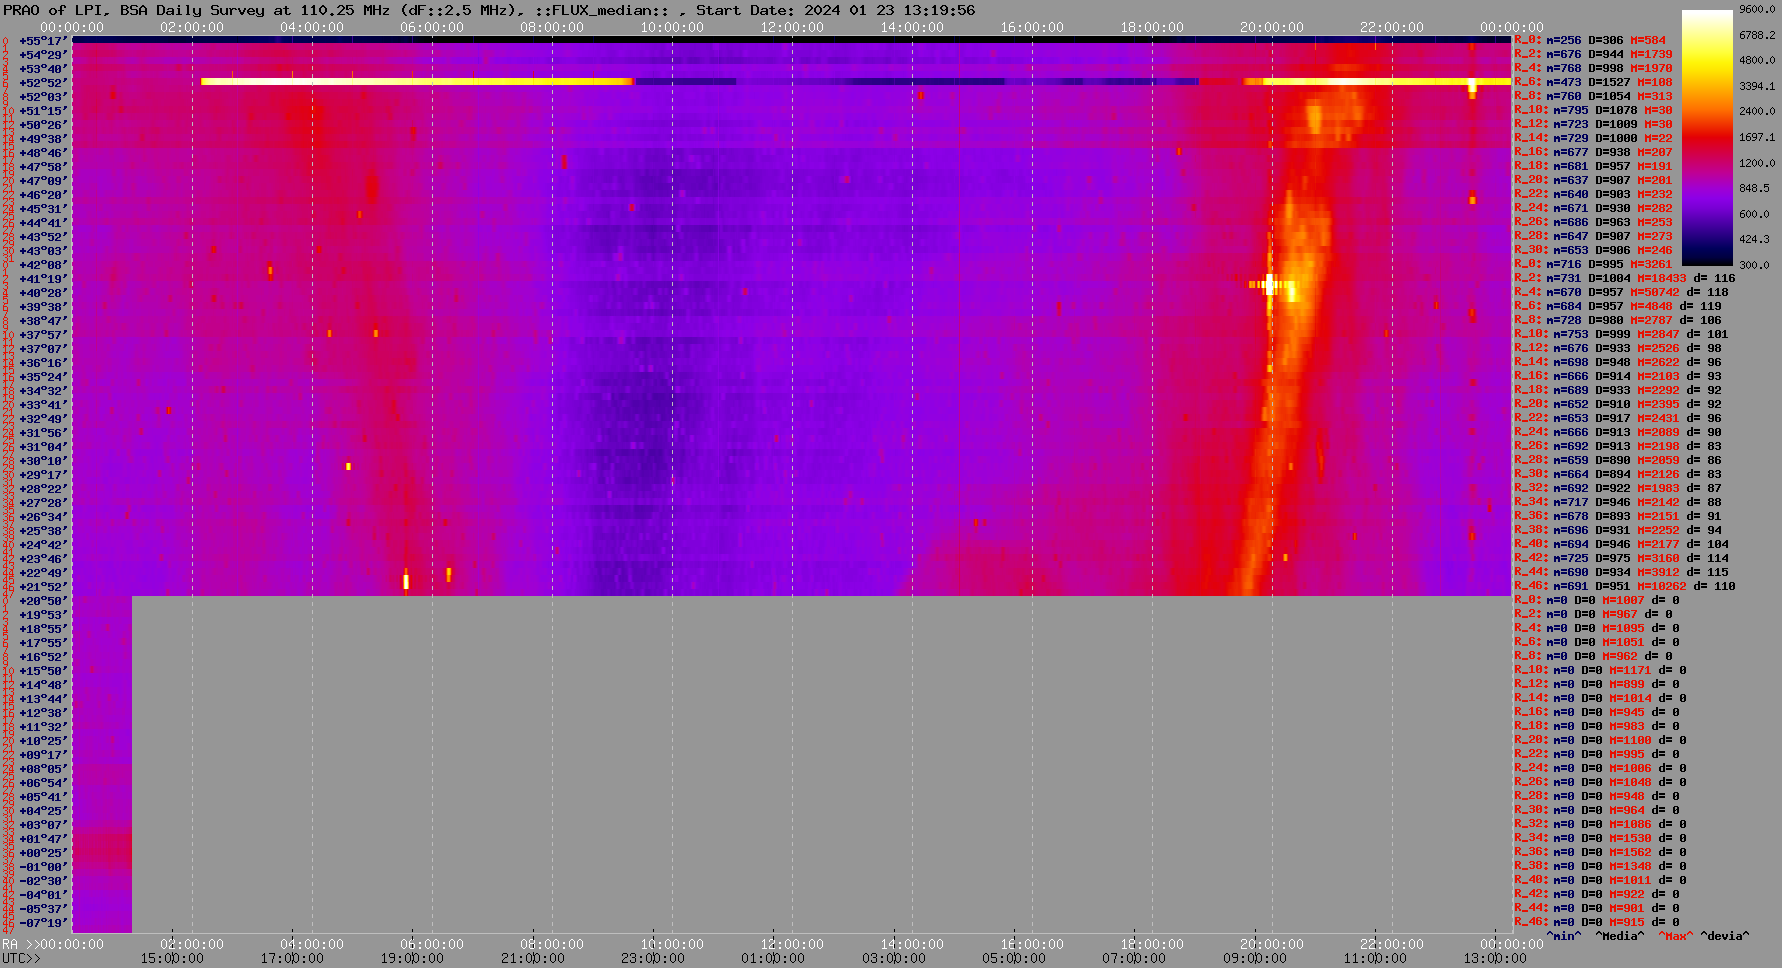Click the '848.5' color scale value
The image size is (1782, 968).
tap(1754, 188)
